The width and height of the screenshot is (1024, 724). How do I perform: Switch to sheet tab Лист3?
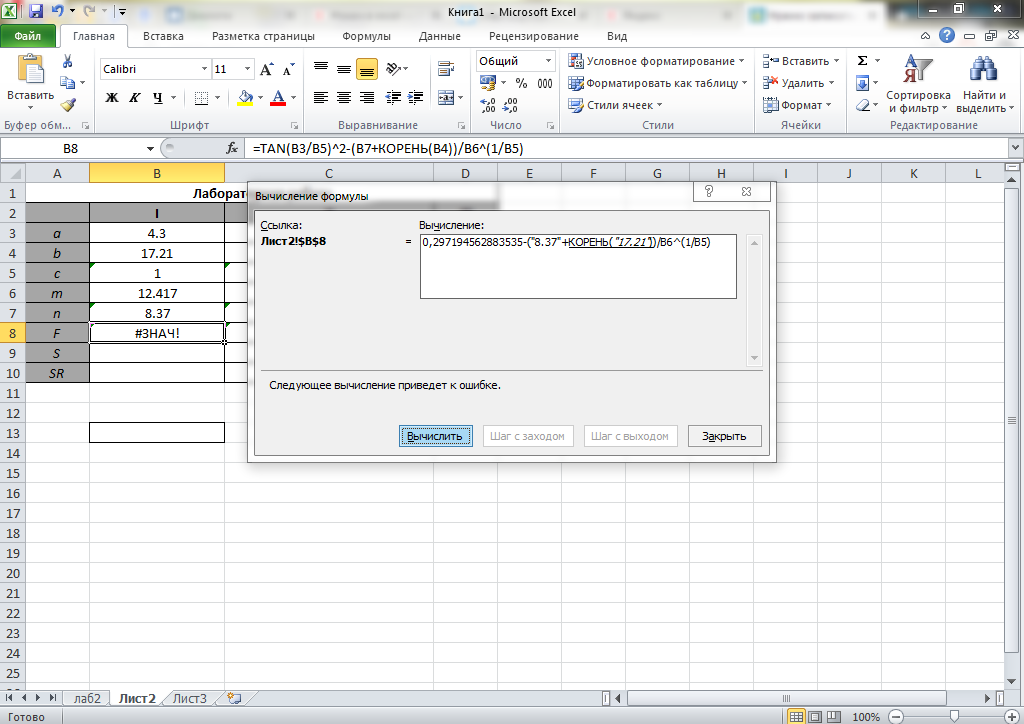click(x=190, y=699)
